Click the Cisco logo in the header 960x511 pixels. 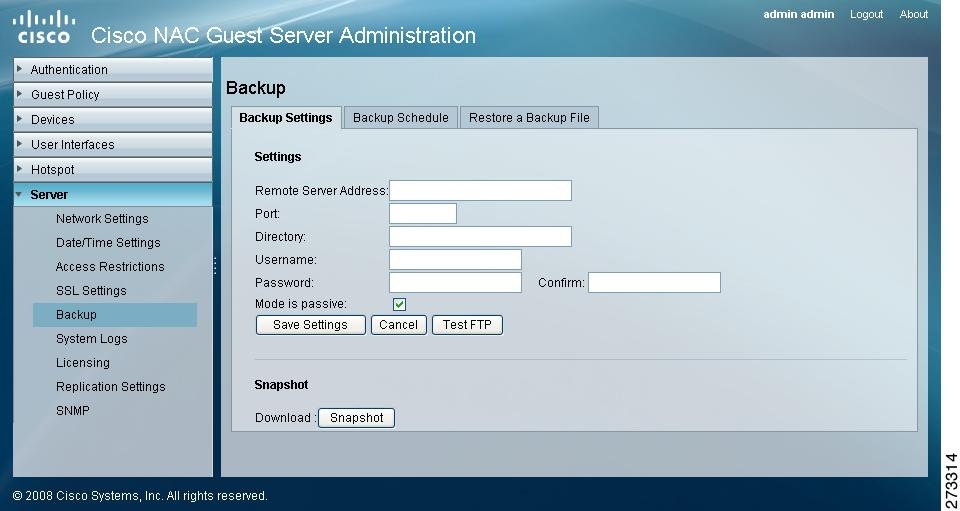click(45, 27)
